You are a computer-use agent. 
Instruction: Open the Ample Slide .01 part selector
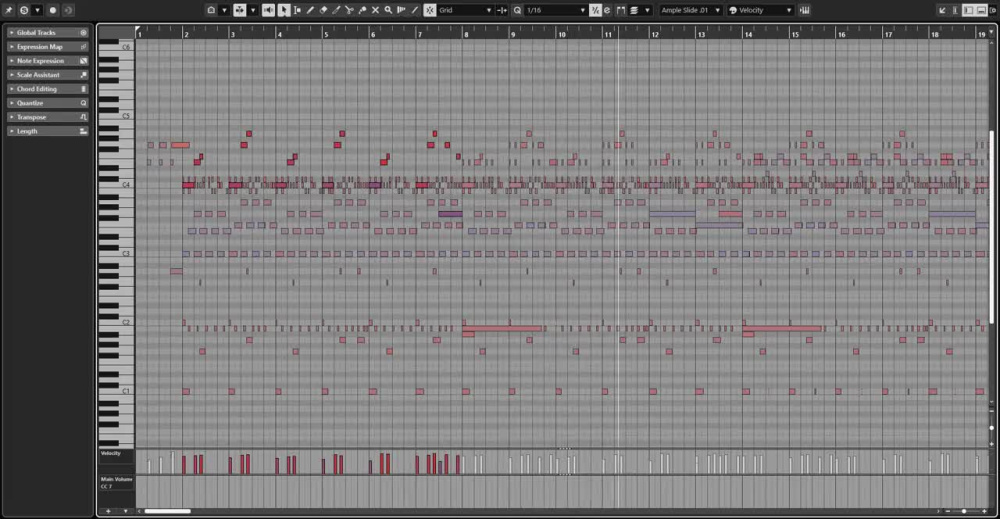[x=691, y=10]
